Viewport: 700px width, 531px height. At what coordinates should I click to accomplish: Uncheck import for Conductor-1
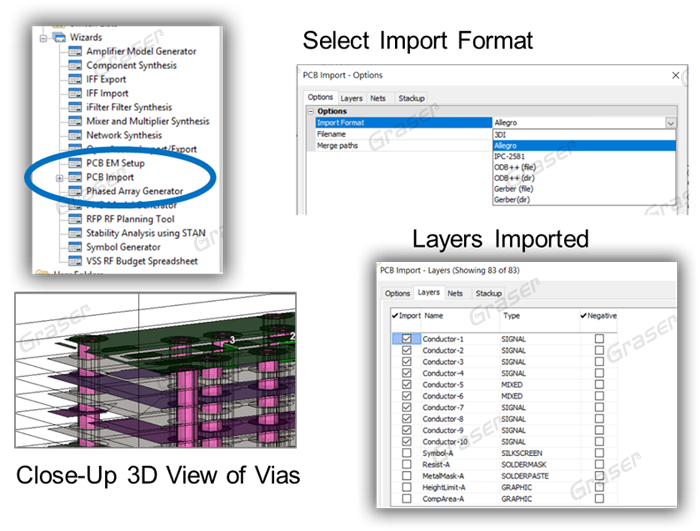406,339
